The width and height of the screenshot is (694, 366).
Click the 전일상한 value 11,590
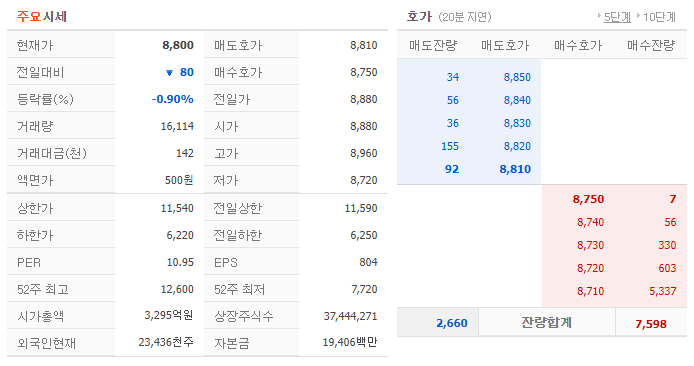click(x=361, y=208)
